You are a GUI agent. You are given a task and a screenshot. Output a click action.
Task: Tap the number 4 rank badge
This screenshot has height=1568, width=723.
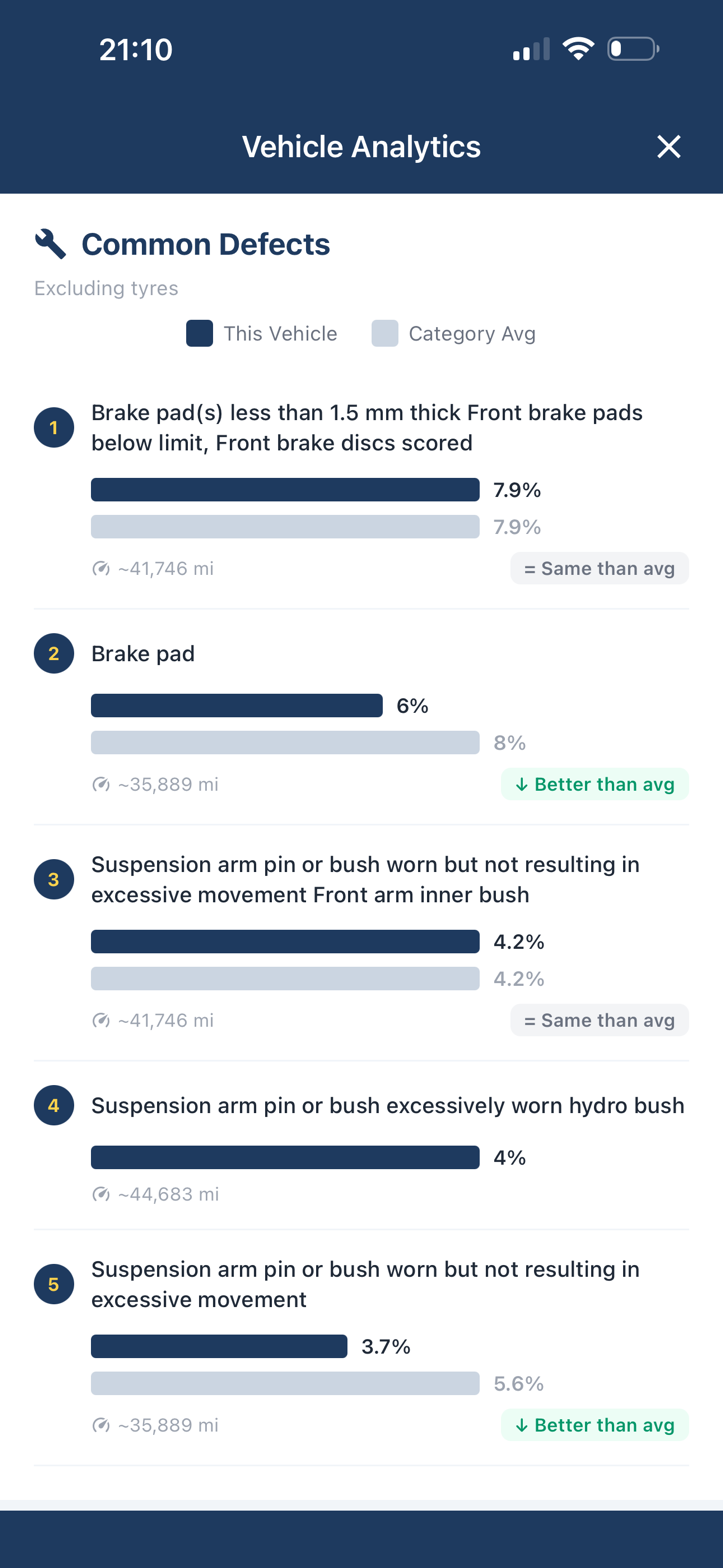tap(53, 1106)
